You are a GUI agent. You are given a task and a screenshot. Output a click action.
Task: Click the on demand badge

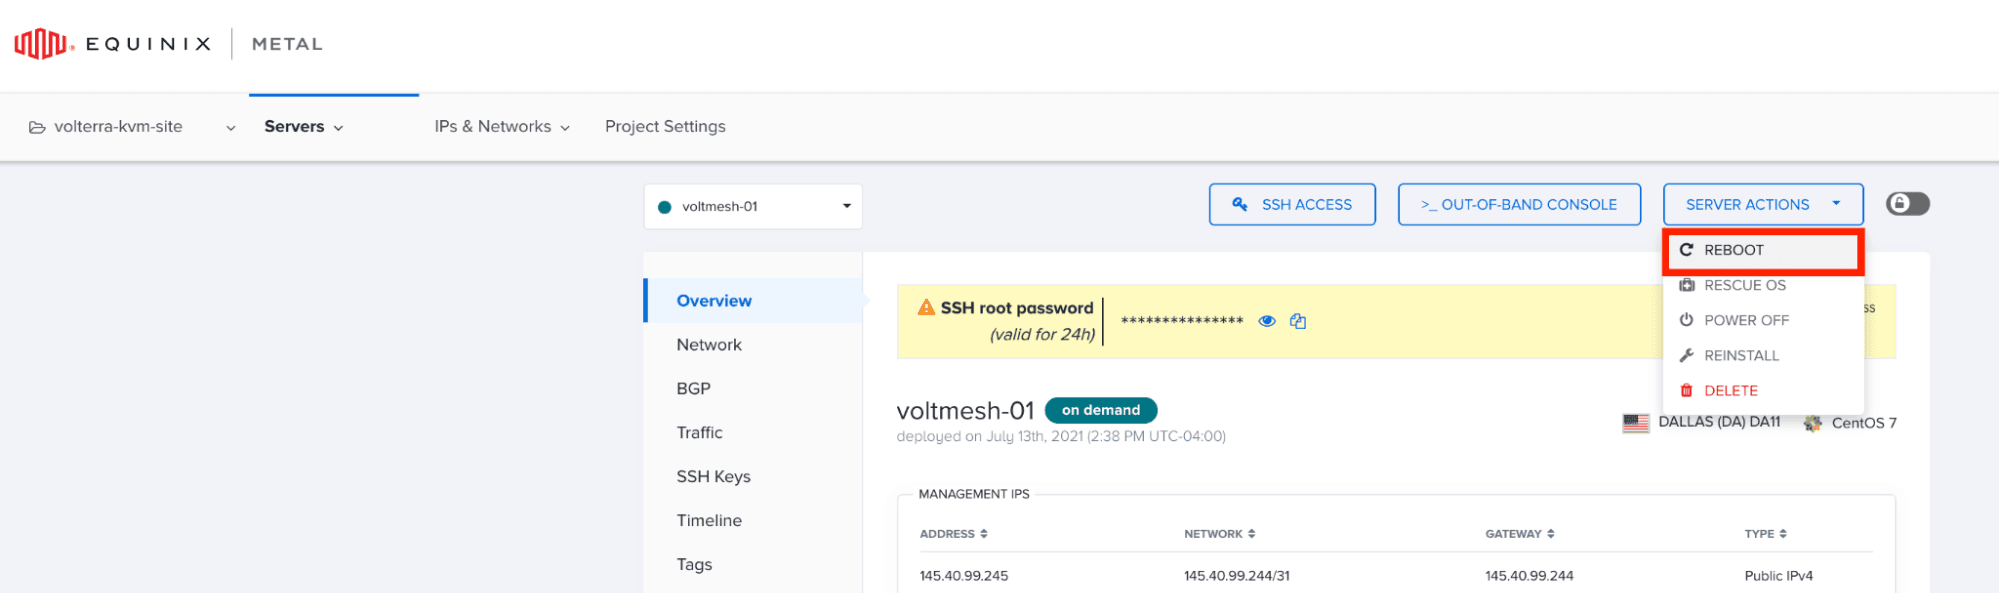(x=1101, y=410)
